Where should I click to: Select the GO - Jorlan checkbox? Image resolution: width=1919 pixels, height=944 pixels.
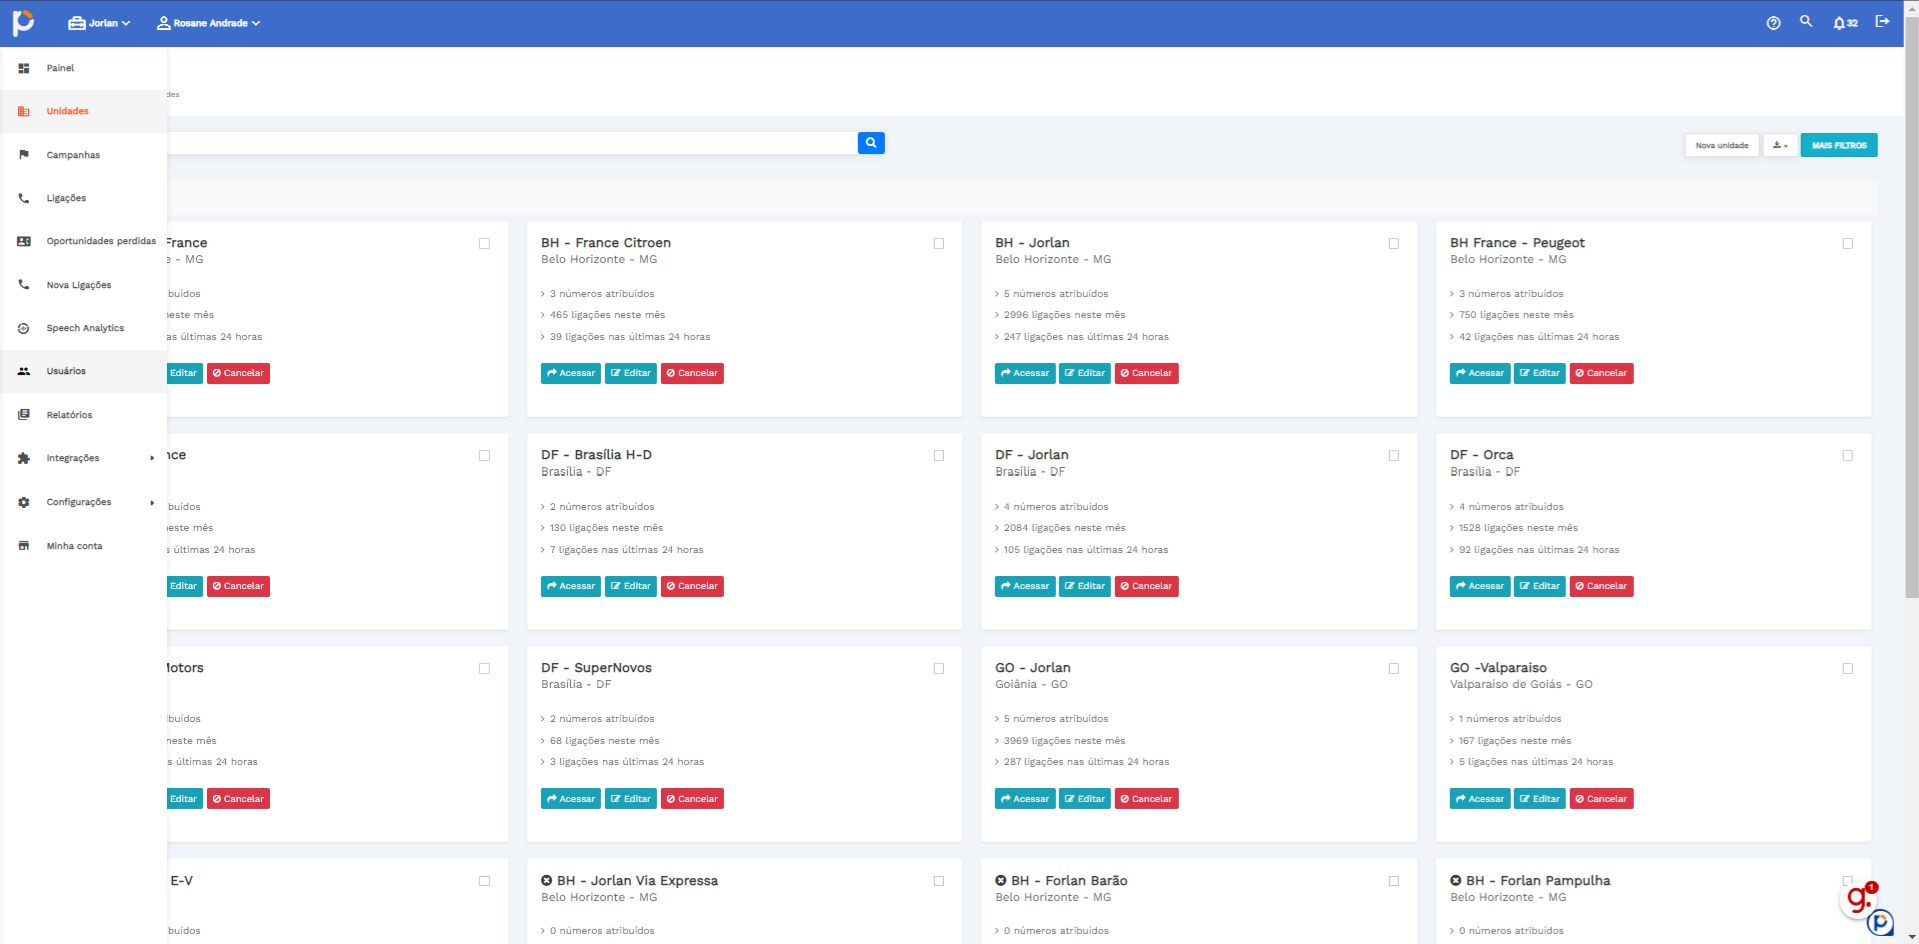point(1394,668)
